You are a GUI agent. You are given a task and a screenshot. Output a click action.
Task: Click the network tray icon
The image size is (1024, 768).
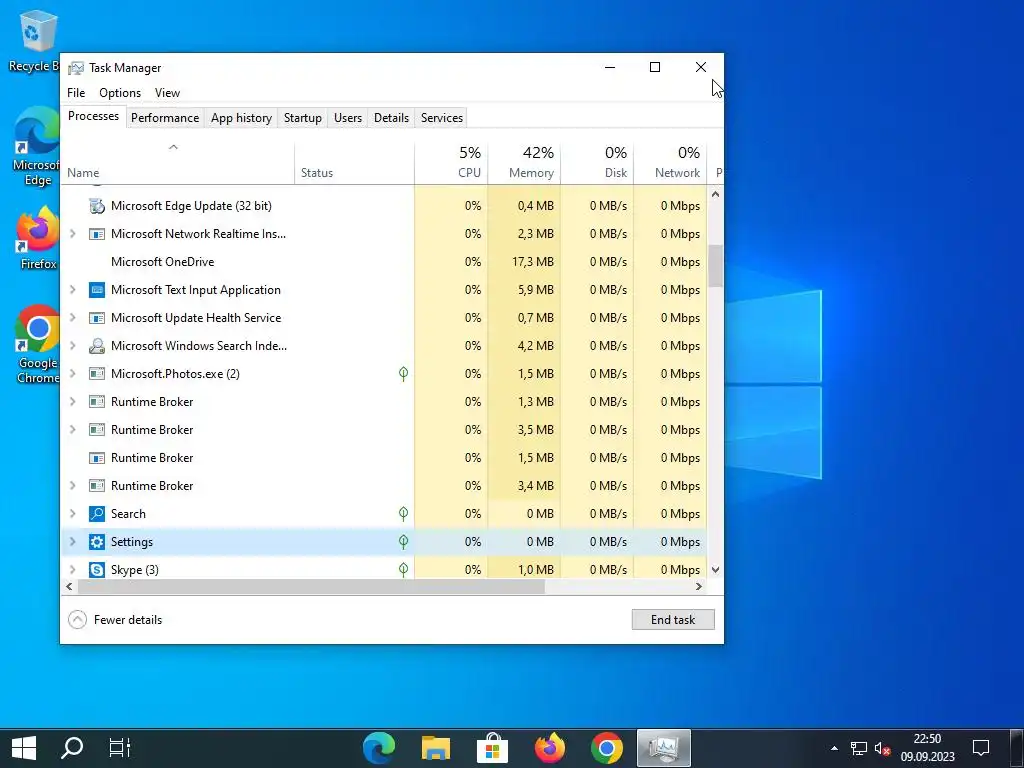pos(859,748)
